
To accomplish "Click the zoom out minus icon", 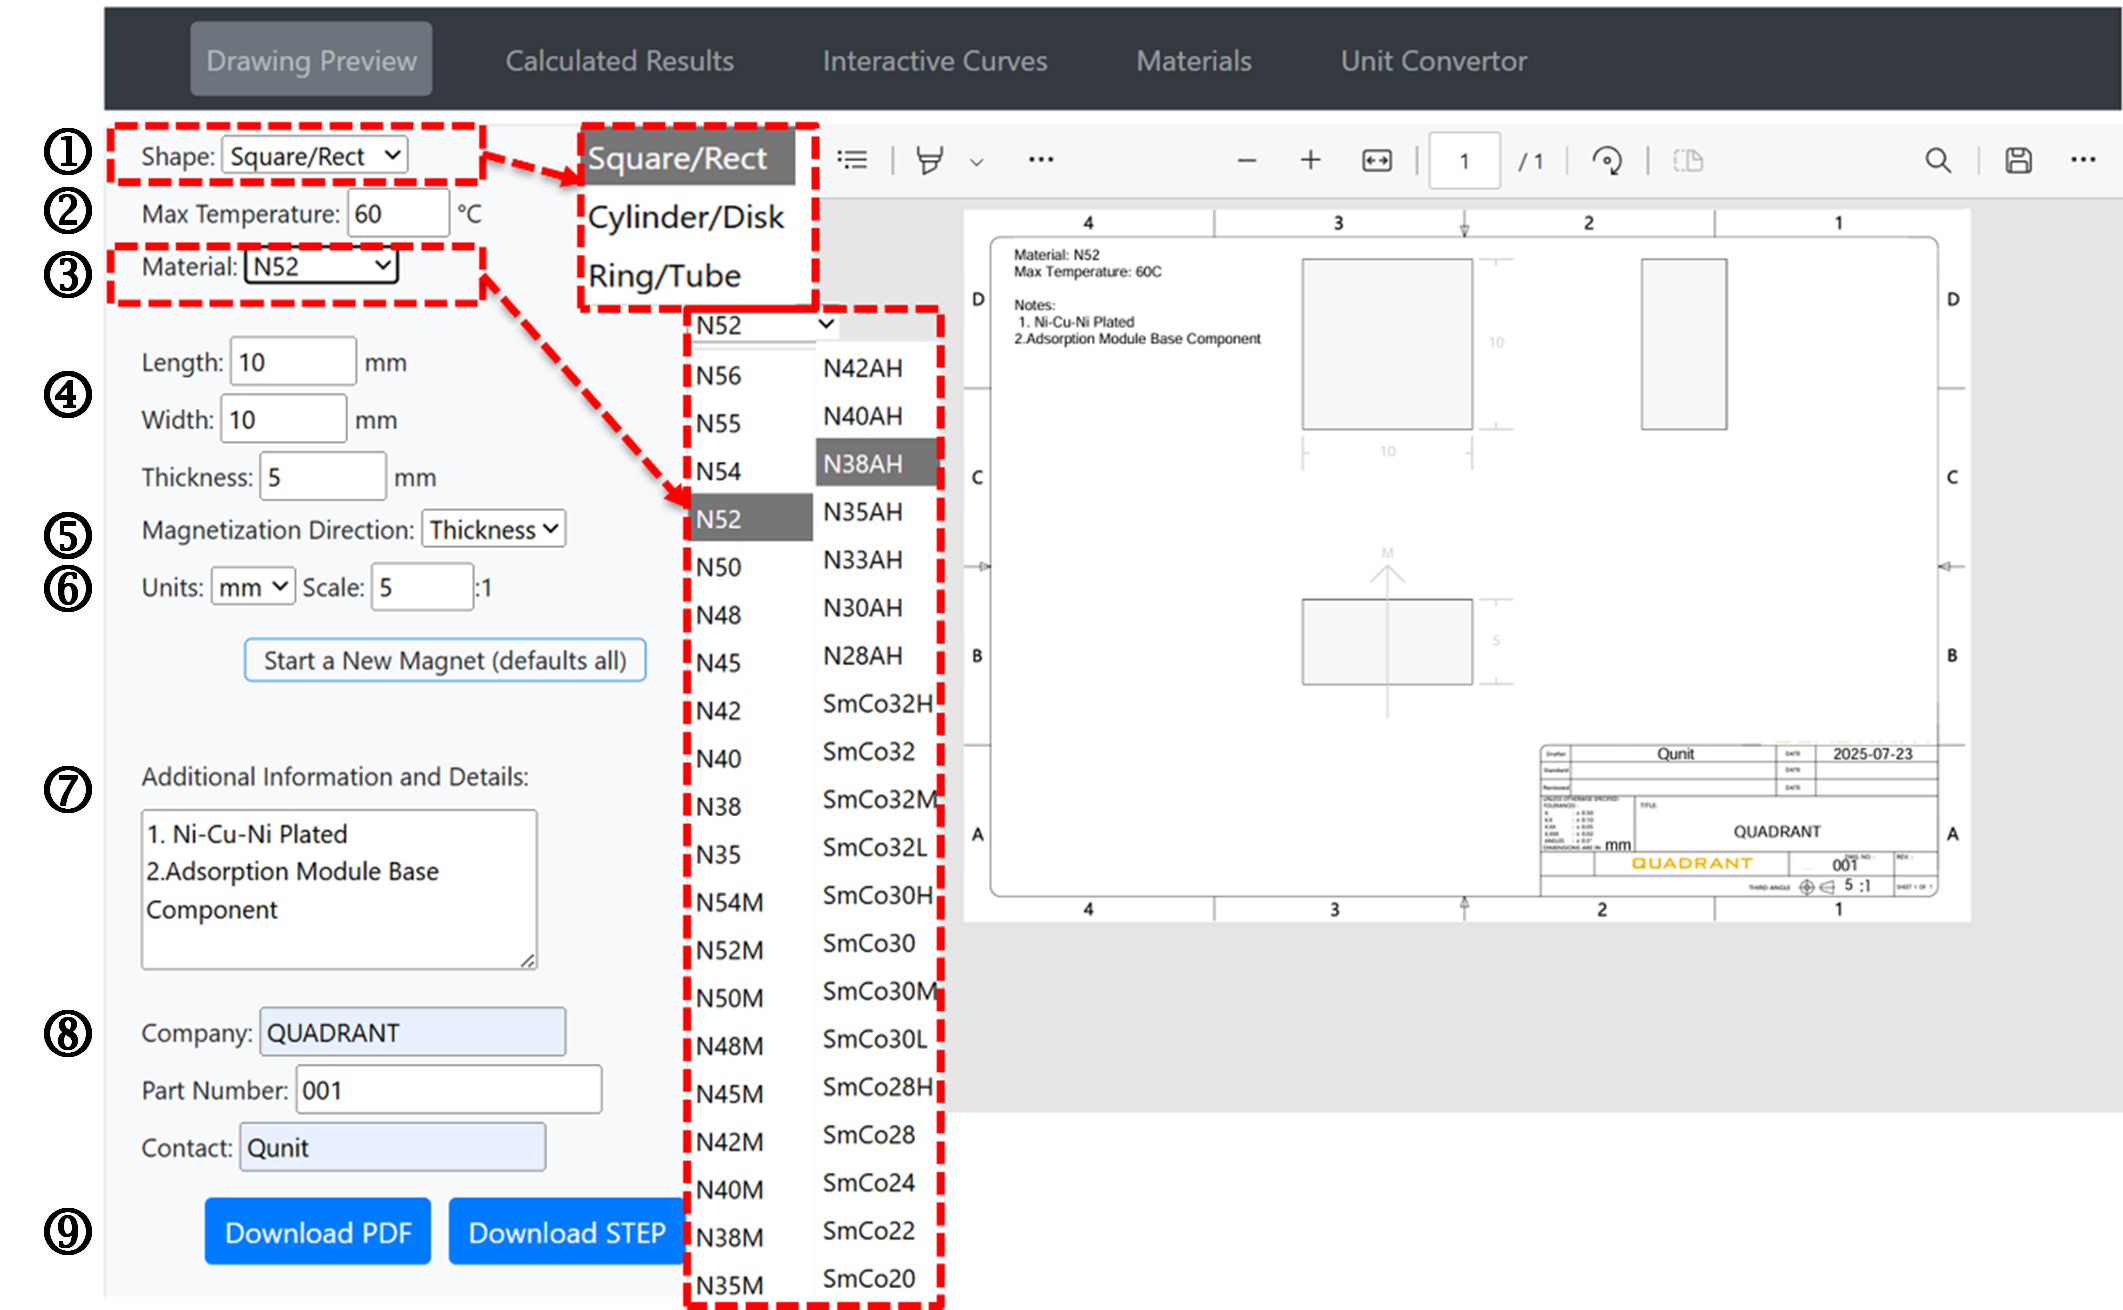I will tap(1246, 161).
